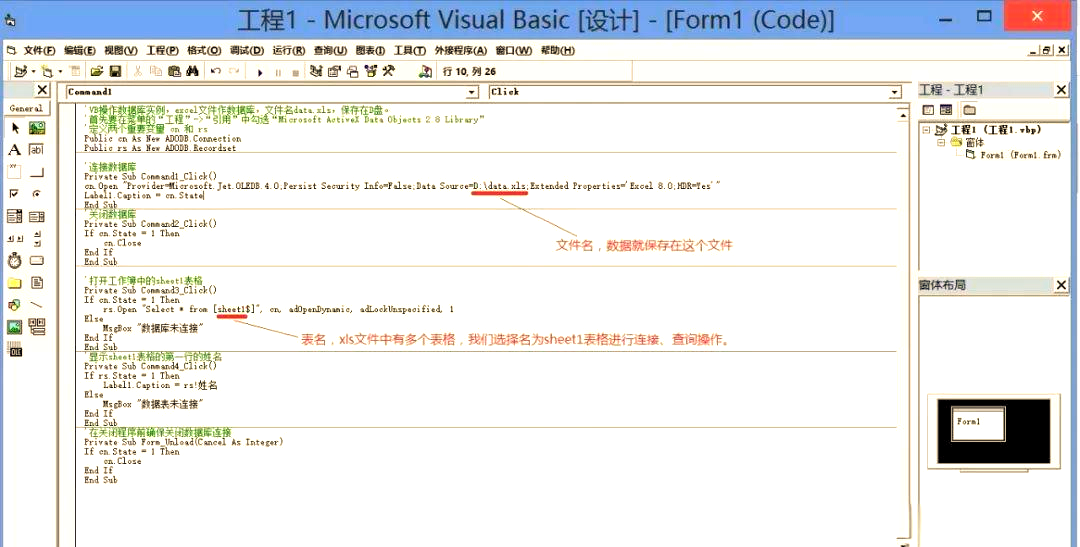This screenshot has height=547, width=1080.
Task: Select the DriveListBox control in the toolbox
Action: pos(37,260)
